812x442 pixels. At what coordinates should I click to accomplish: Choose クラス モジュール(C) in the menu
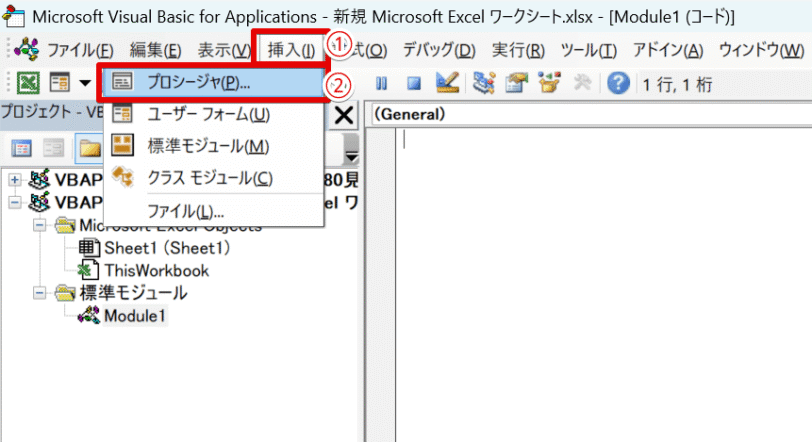209,178
